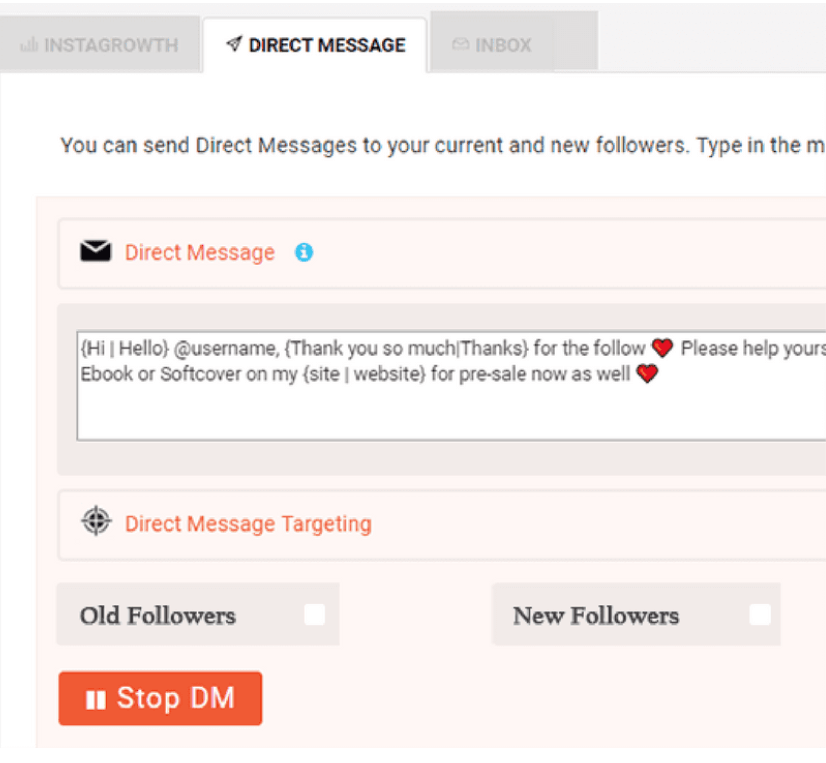Click the black envelope icon beside Direct Message

[96, 252]
